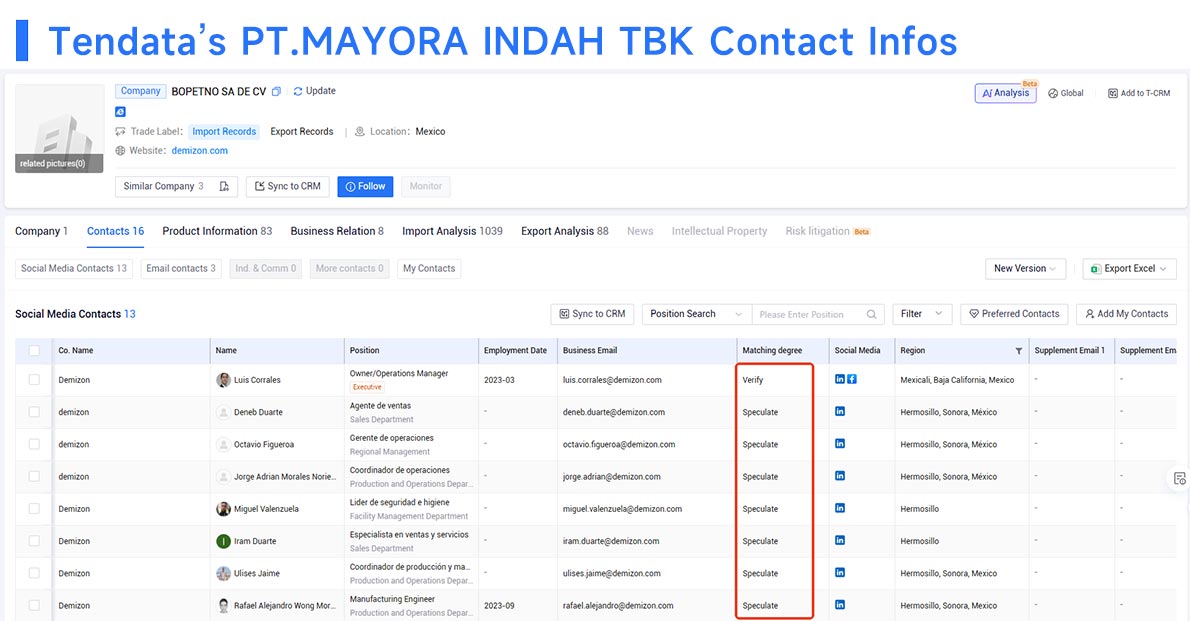
Task: Open Octavio Figueroa's LinkedIn icon
Action: click(x=839, y=443)
